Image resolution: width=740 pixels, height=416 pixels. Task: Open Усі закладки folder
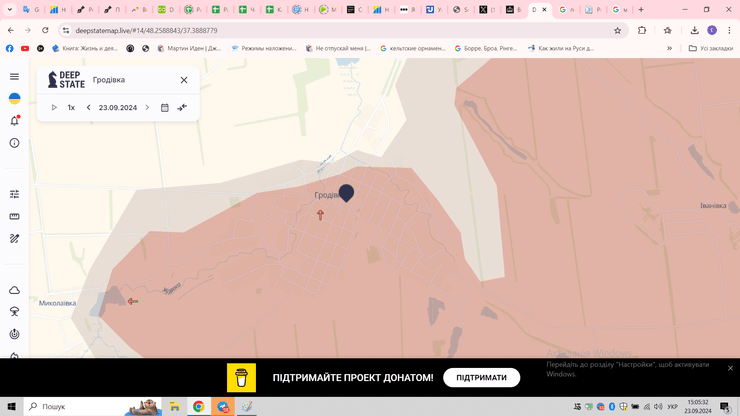[710, 48]
